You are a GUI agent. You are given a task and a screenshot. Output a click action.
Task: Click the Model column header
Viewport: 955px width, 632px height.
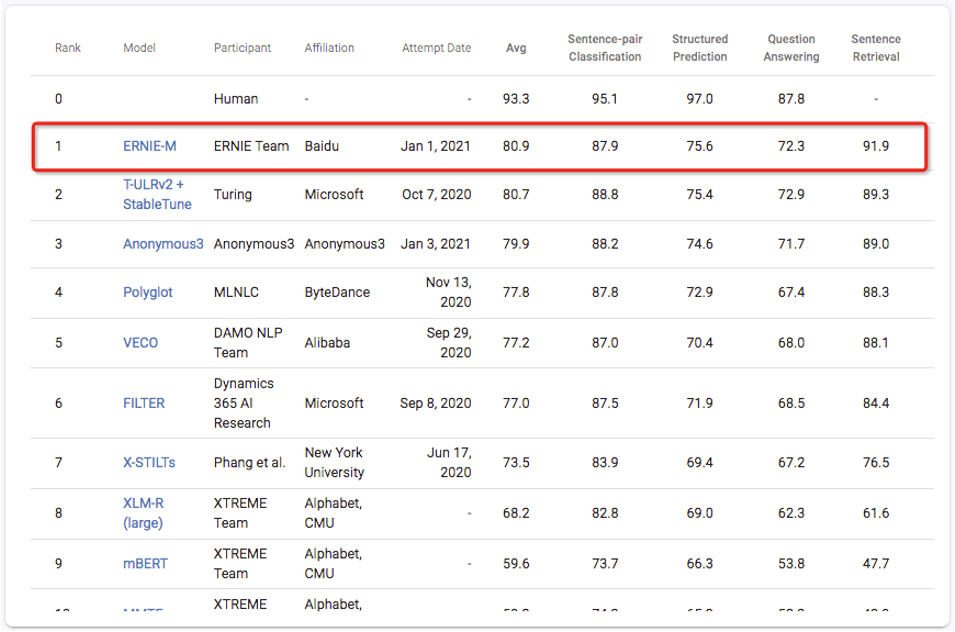click(139, 48)
